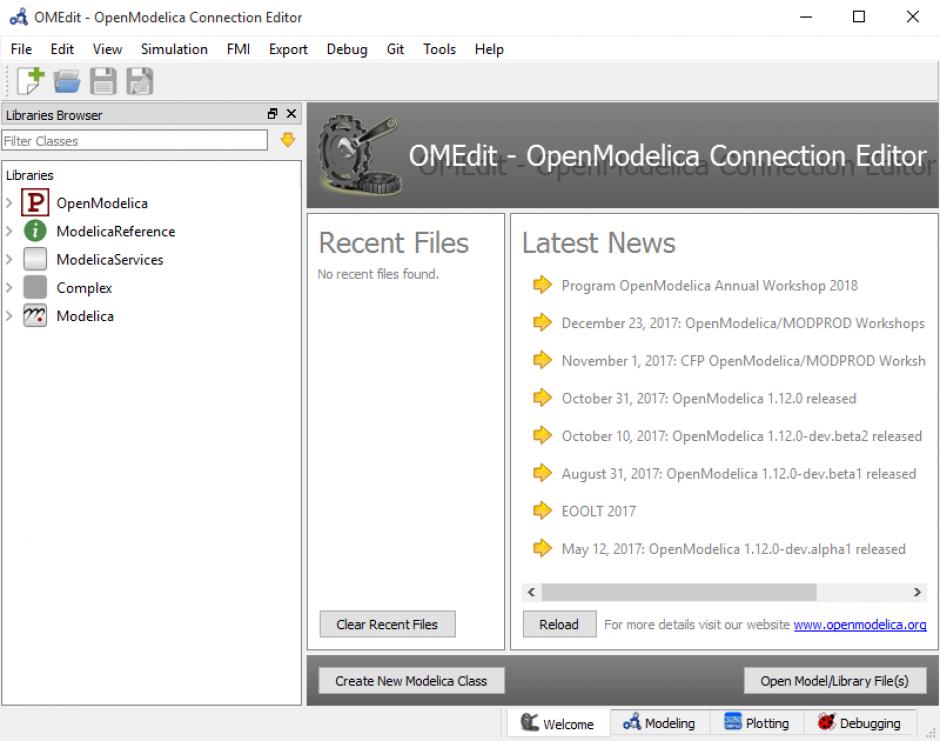Float the Libraries Browser panel
940x741 pixels.
click(x=273, y=114)
